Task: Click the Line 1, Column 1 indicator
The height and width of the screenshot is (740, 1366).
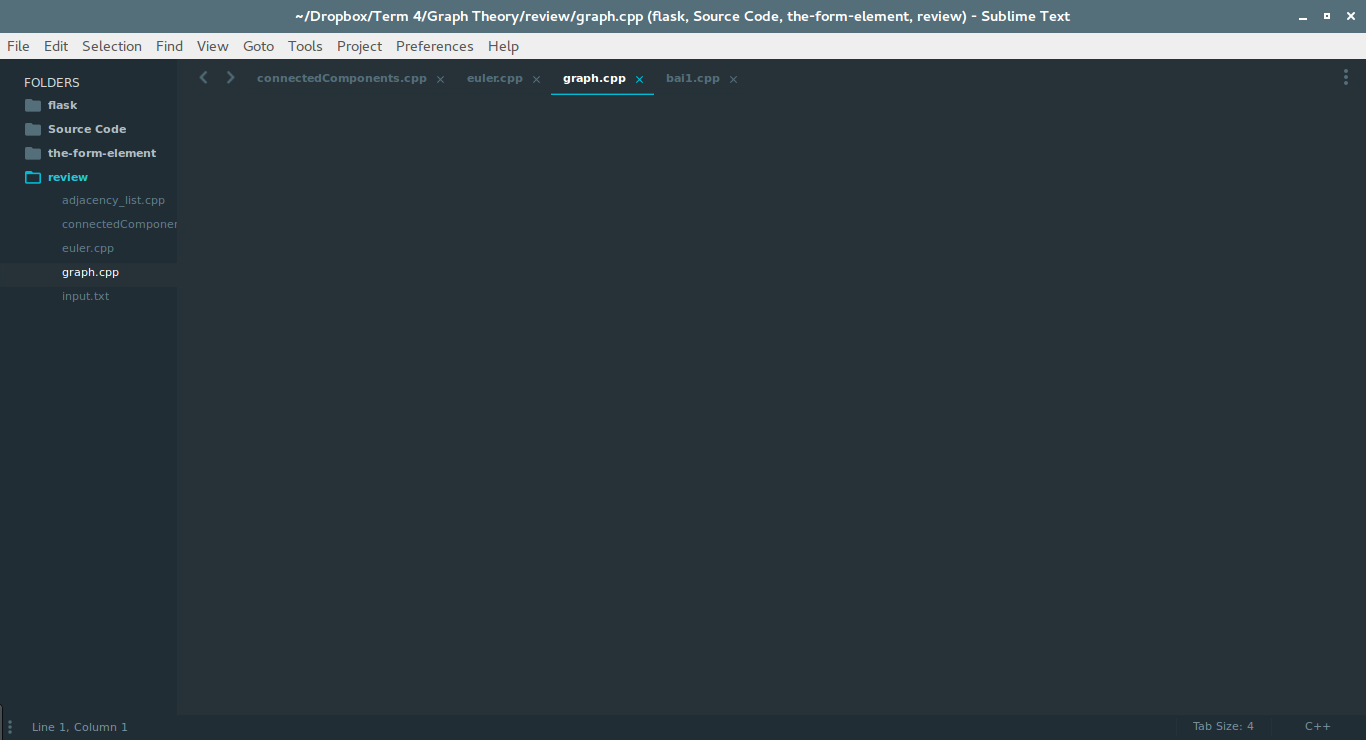Action: pyautogui.click(x=80, y=727)
